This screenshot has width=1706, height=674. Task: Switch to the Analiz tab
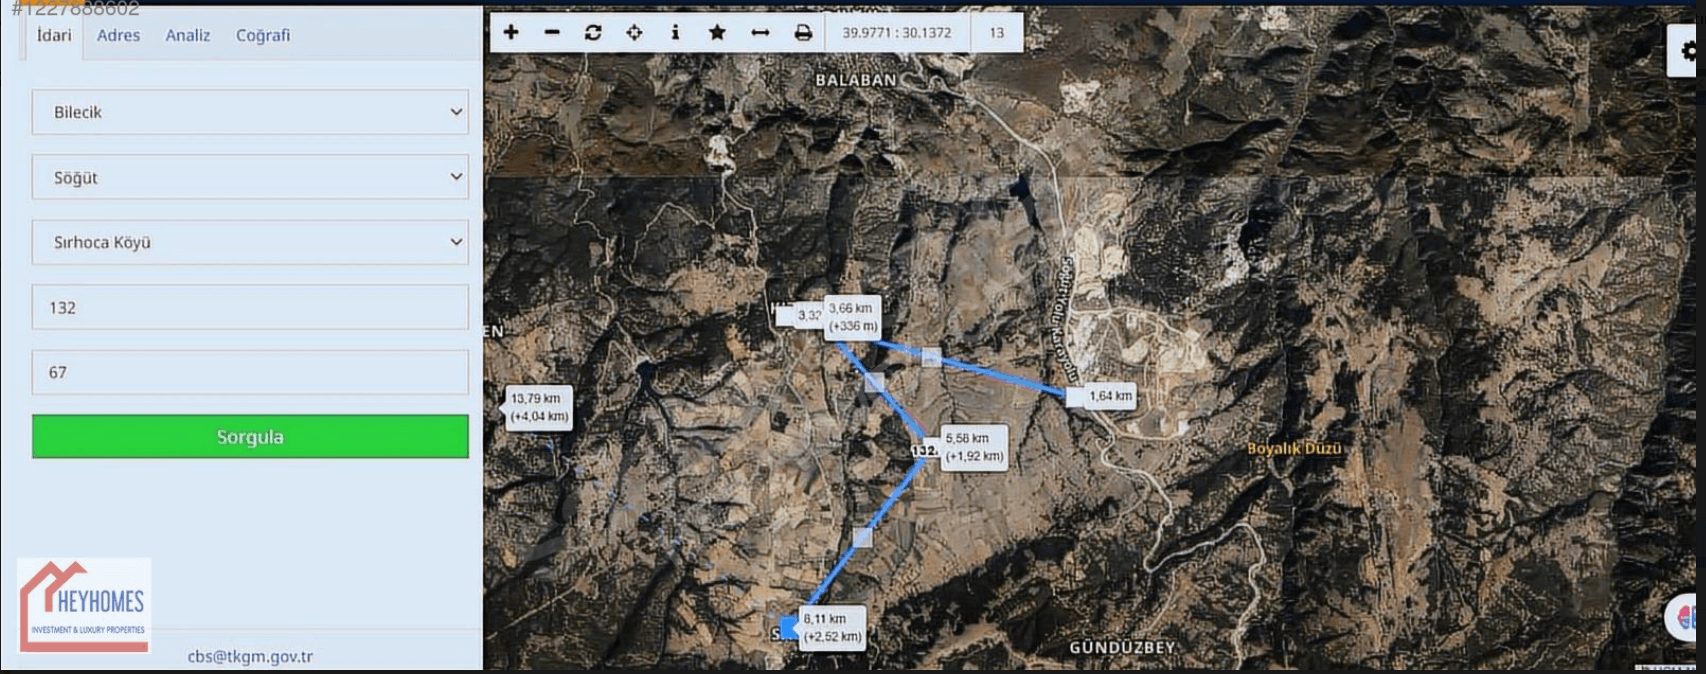coord(188,35)
